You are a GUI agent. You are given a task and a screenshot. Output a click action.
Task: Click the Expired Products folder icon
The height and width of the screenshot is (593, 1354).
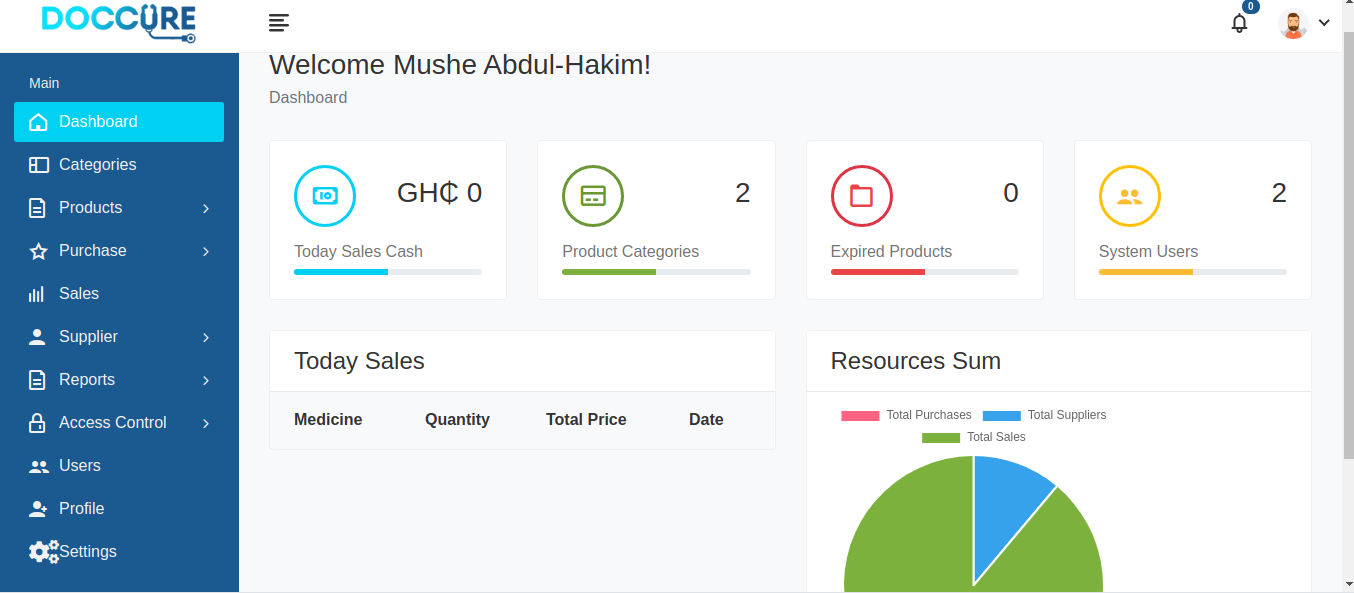[862, 196]
